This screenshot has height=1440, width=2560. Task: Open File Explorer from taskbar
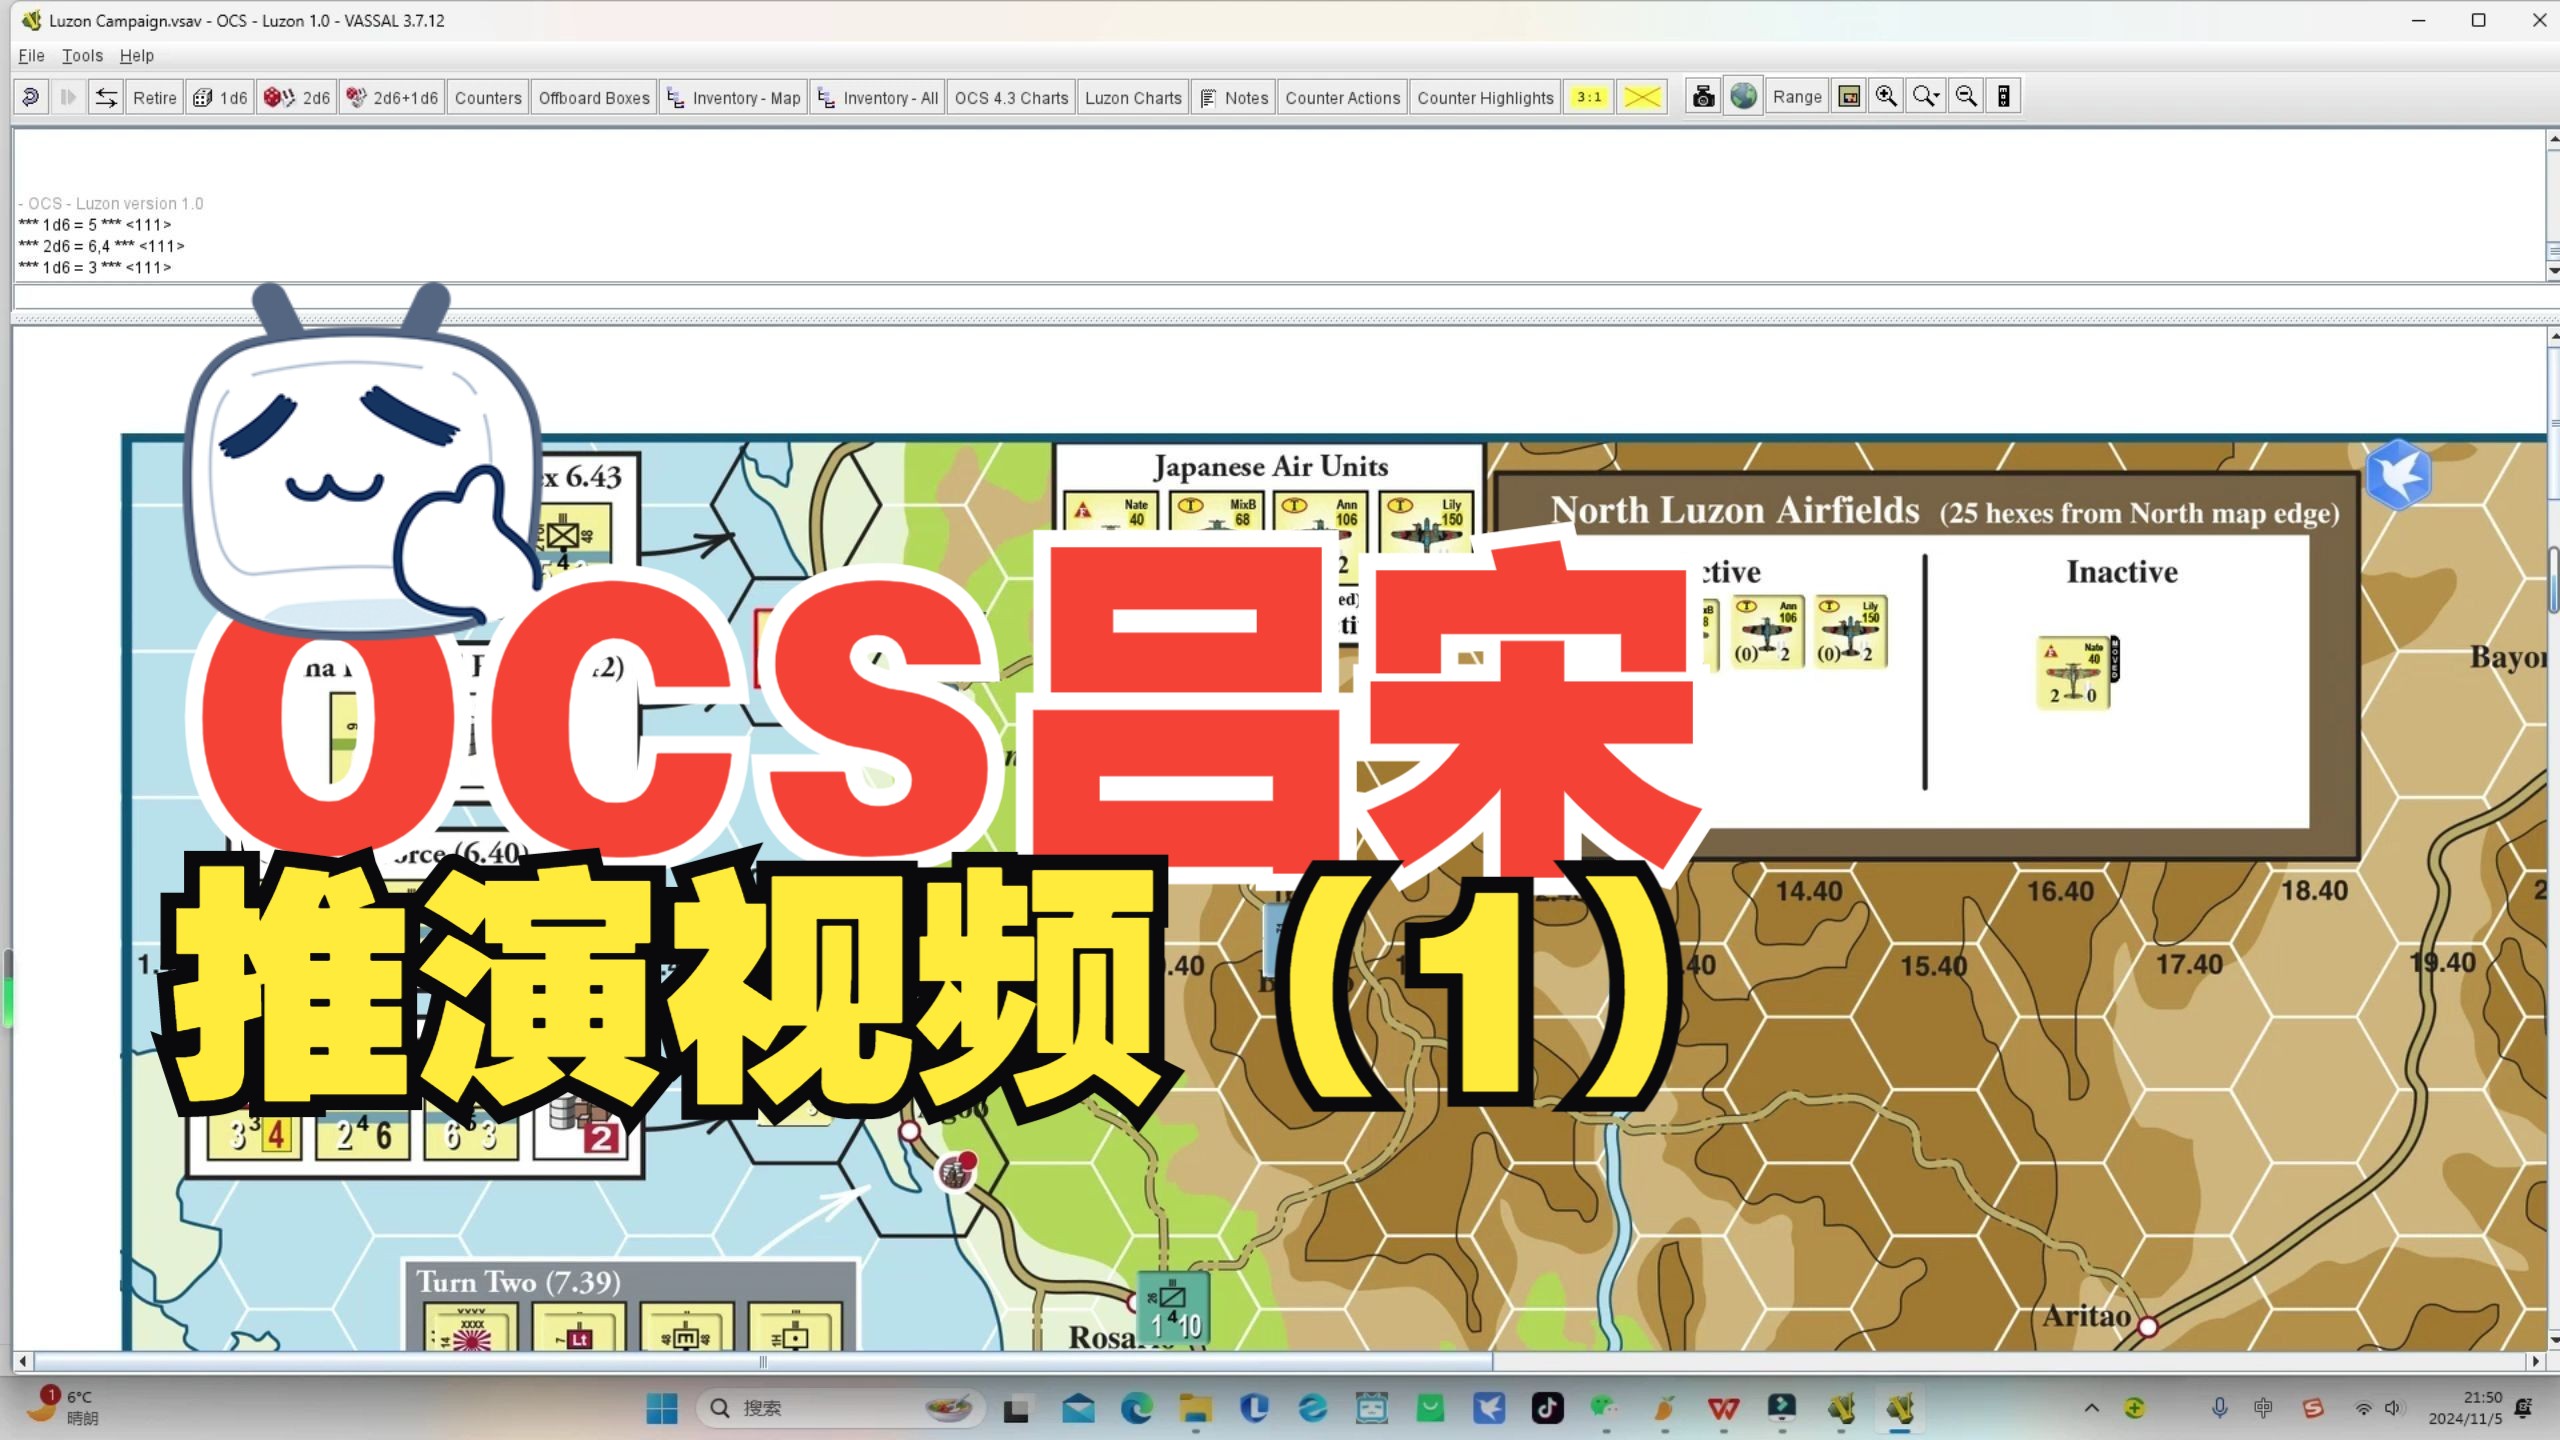1195,1409
